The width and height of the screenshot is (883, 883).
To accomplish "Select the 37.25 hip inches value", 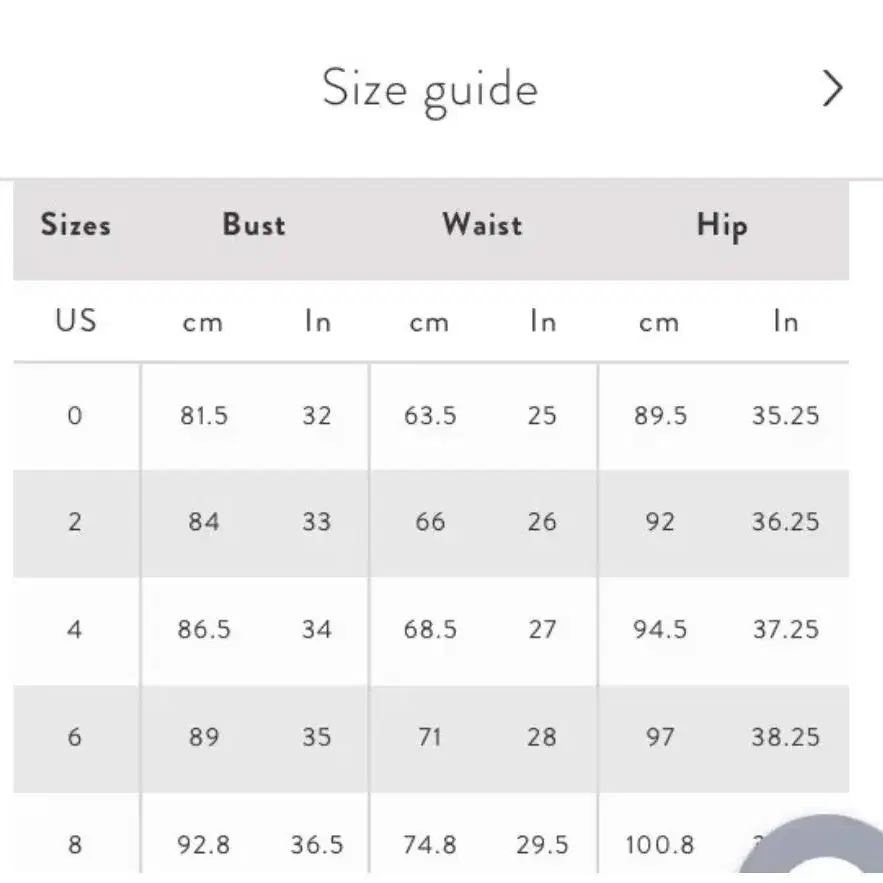I will pos(786,629).
